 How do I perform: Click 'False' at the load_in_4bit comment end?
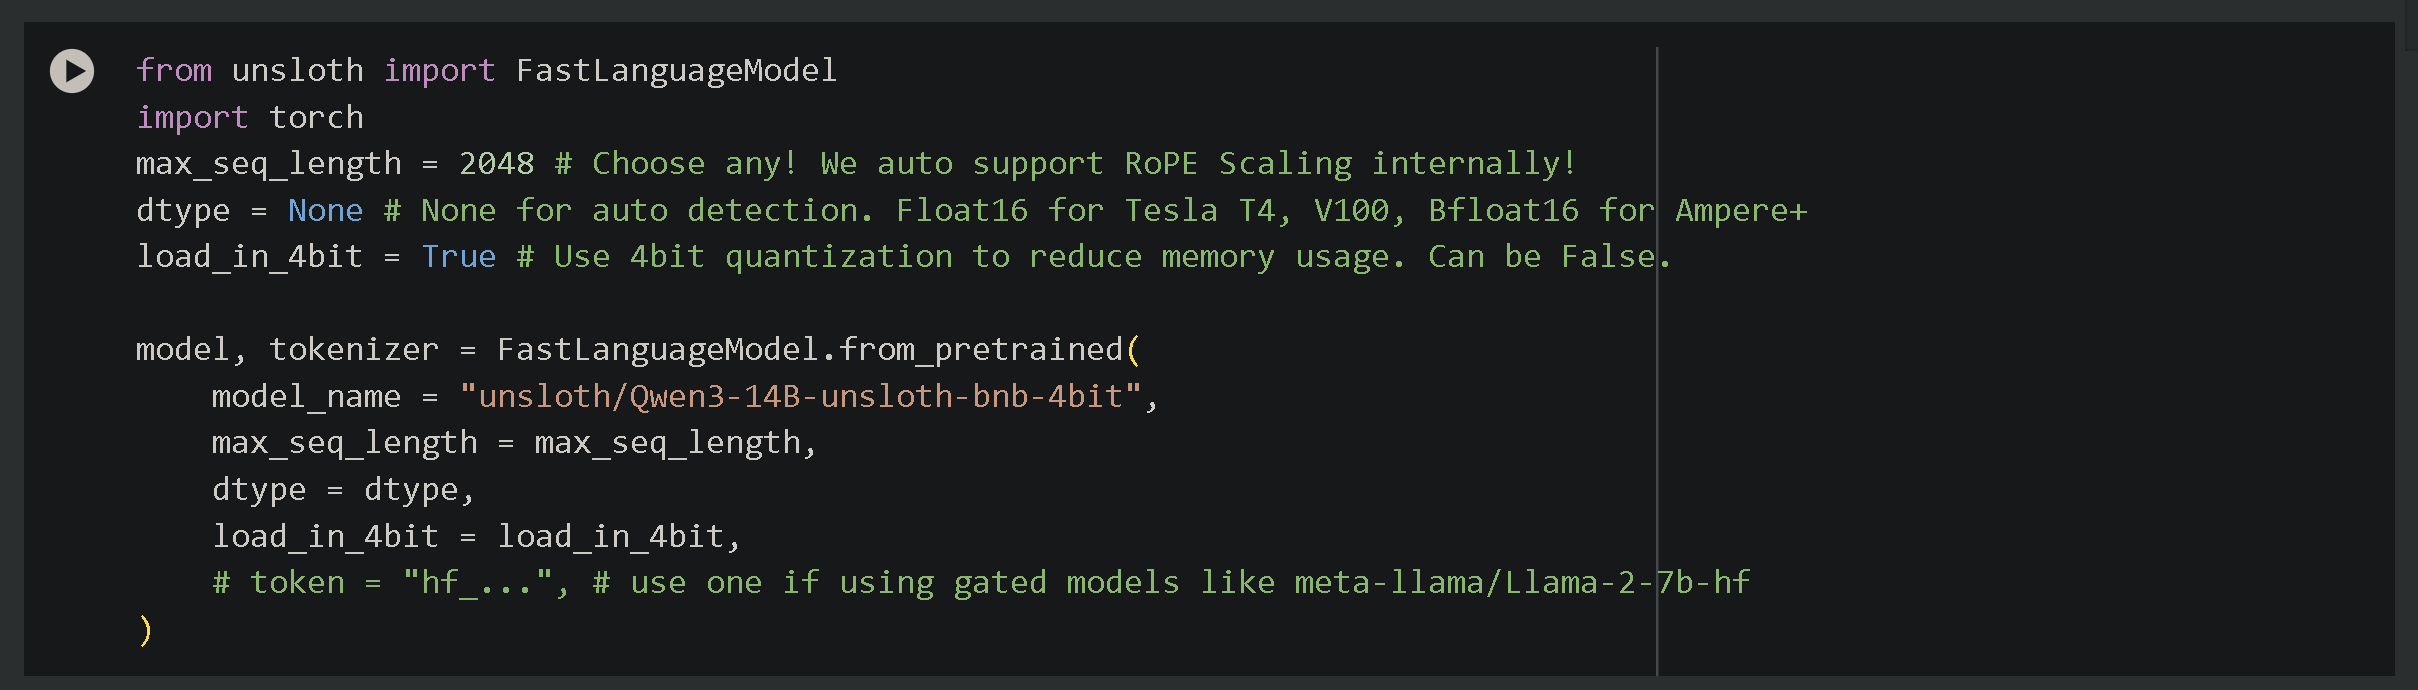1608,257
